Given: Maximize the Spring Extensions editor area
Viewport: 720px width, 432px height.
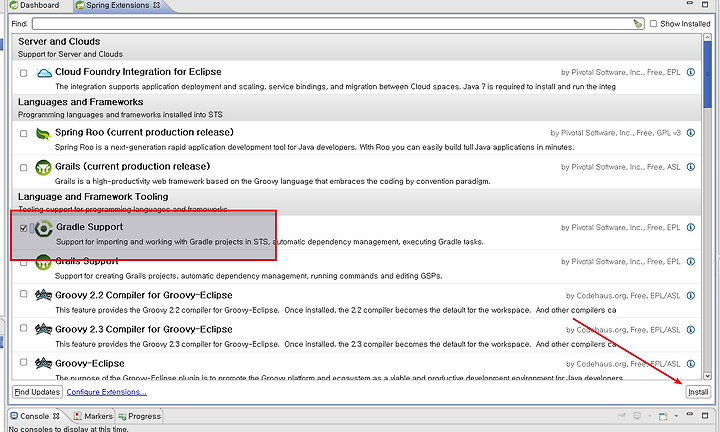Looking at the screenshot, I should tap(705, 4).
